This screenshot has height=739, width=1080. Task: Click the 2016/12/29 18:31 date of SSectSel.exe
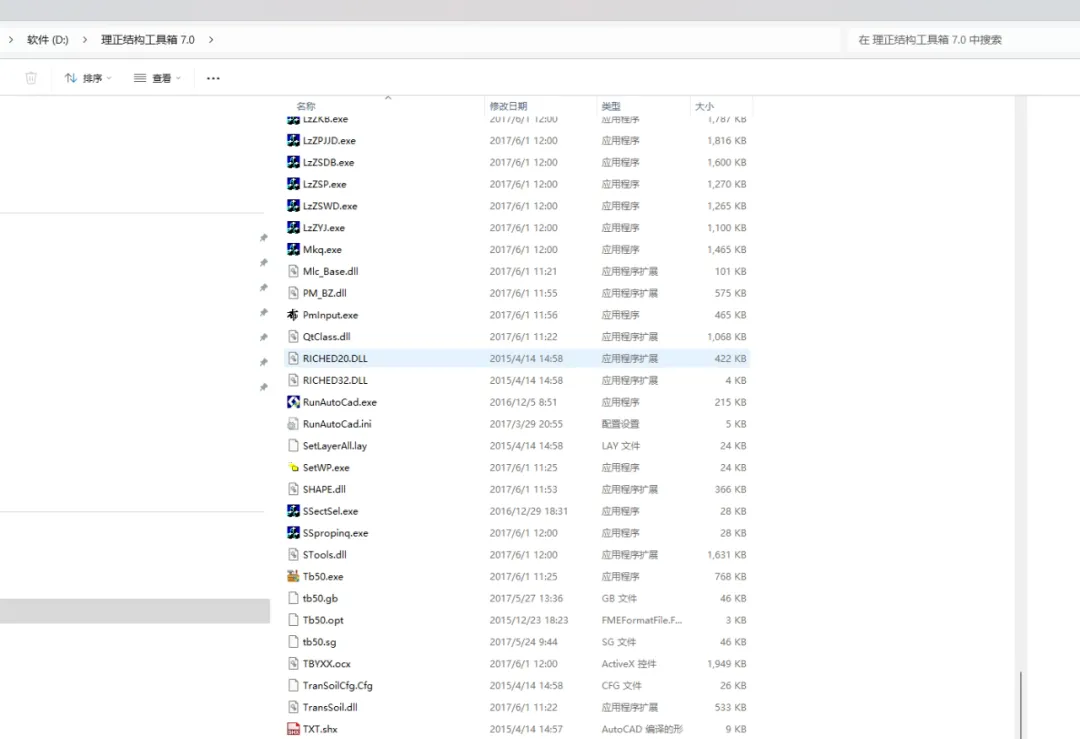click(x=529, y=511)
